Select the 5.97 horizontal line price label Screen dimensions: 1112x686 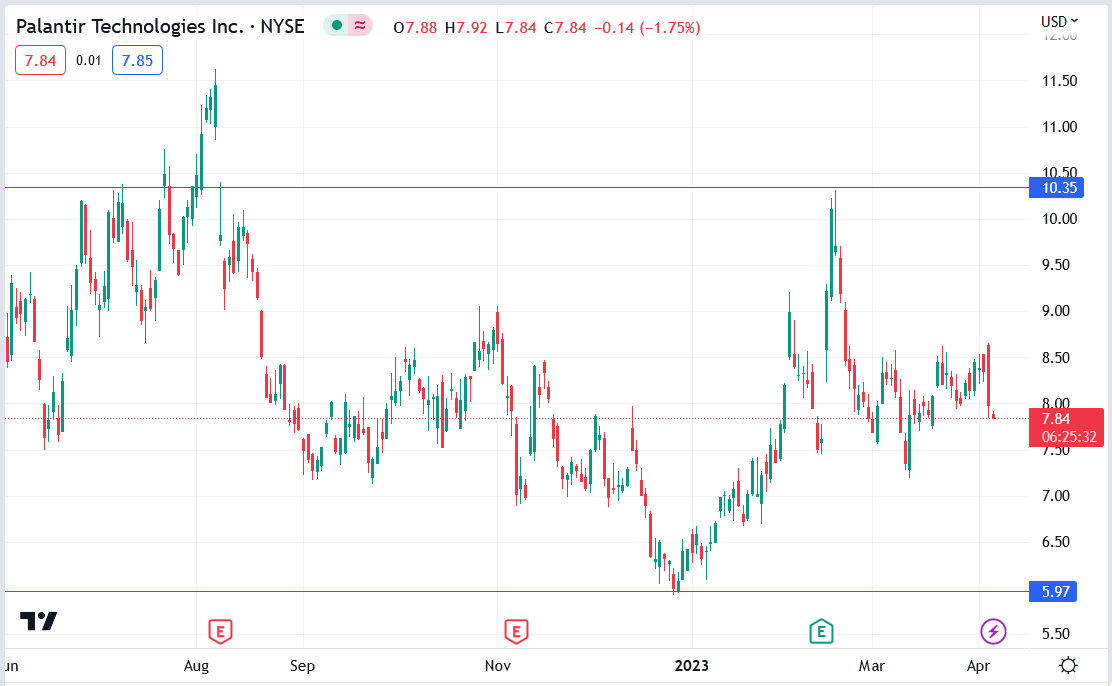[1053, 592]
